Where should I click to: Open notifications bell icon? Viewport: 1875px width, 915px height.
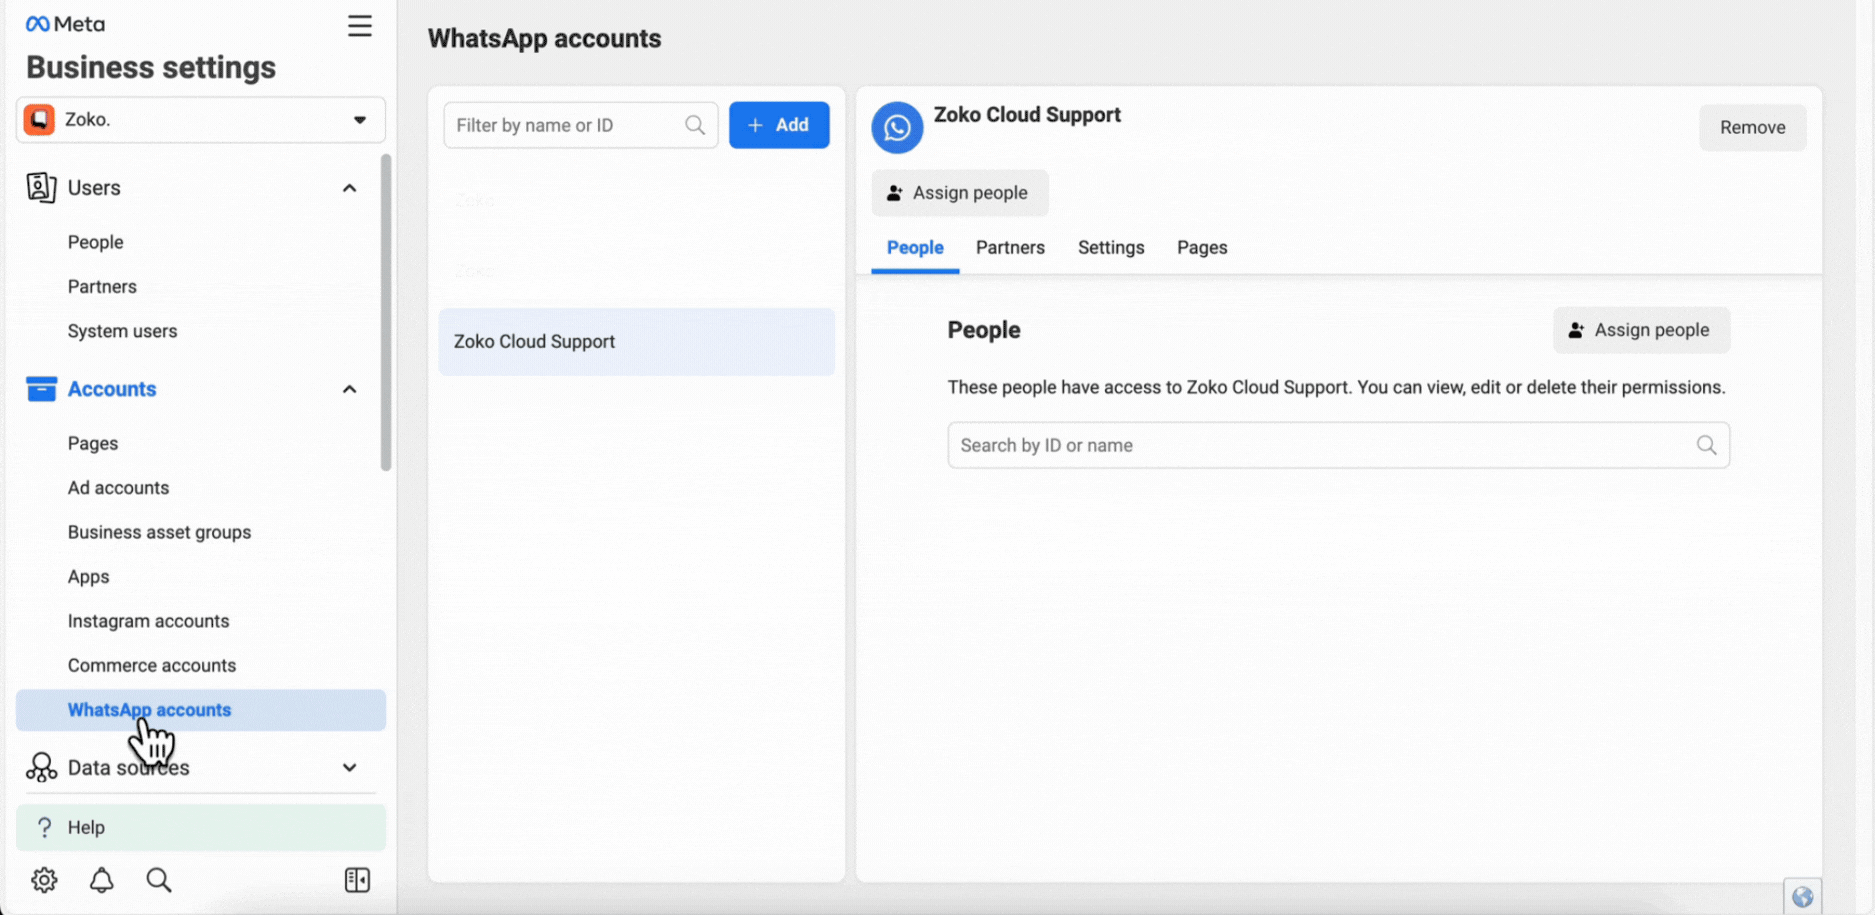point(102,880)
